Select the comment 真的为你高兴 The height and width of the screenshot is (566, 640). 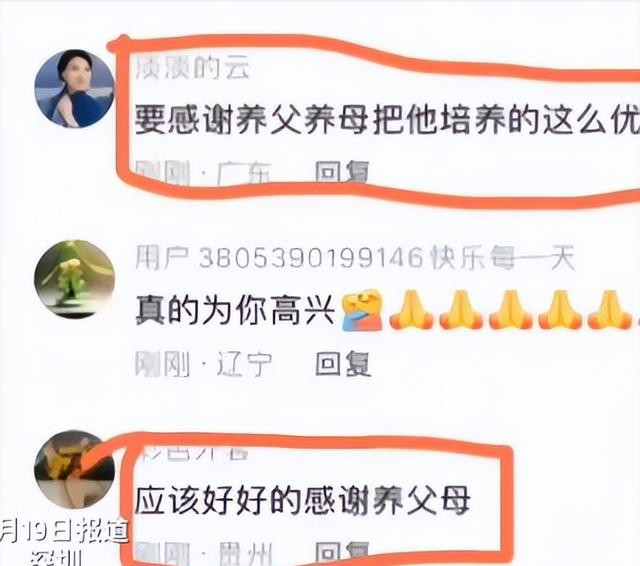pos(235,311)
